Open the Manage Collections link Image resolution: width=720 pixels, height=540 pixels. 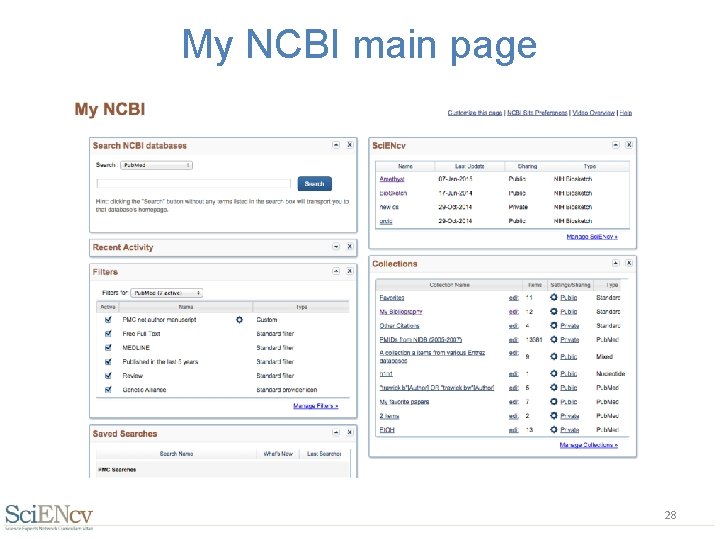point(589,445)
